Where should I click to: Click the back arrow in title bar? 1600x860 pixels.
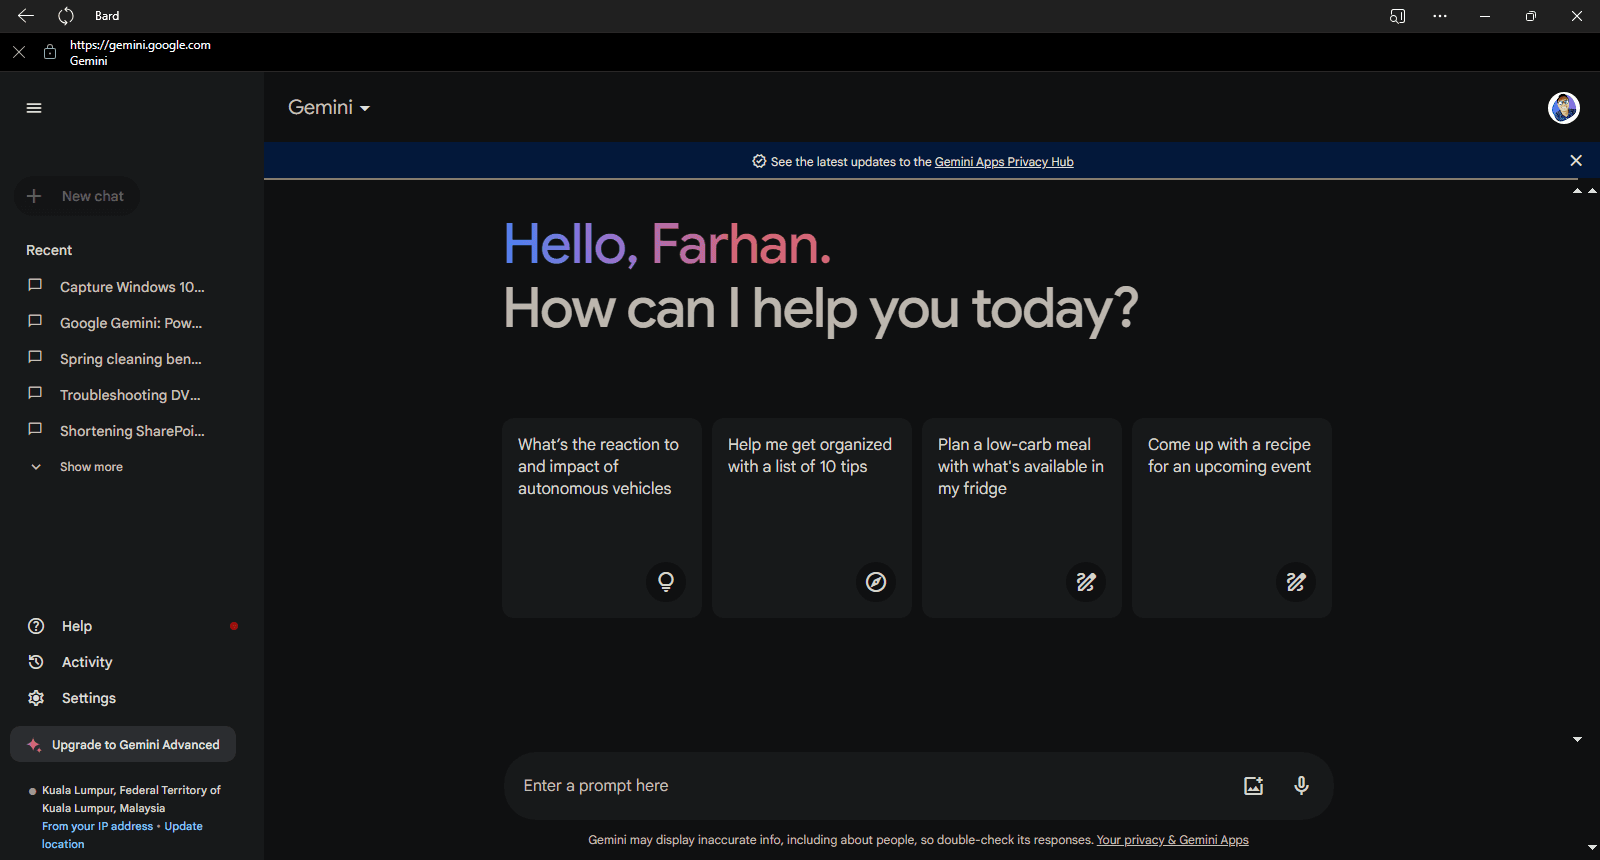point(26,16)
